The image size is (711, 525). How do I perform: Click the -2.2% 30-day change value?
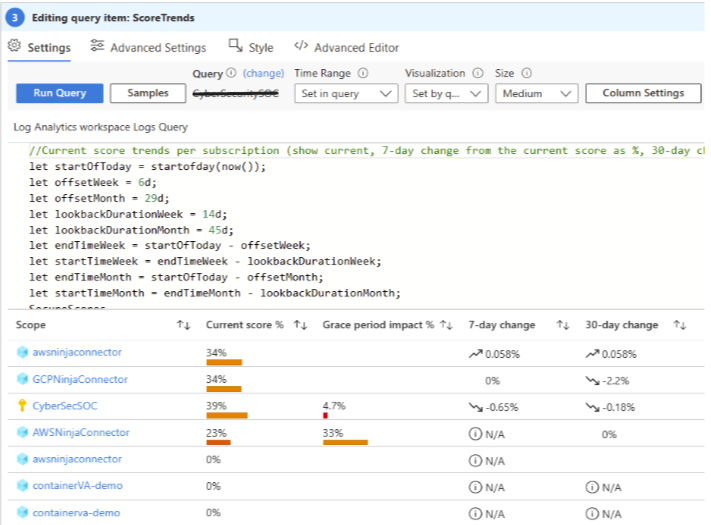[x=615, y=381]
